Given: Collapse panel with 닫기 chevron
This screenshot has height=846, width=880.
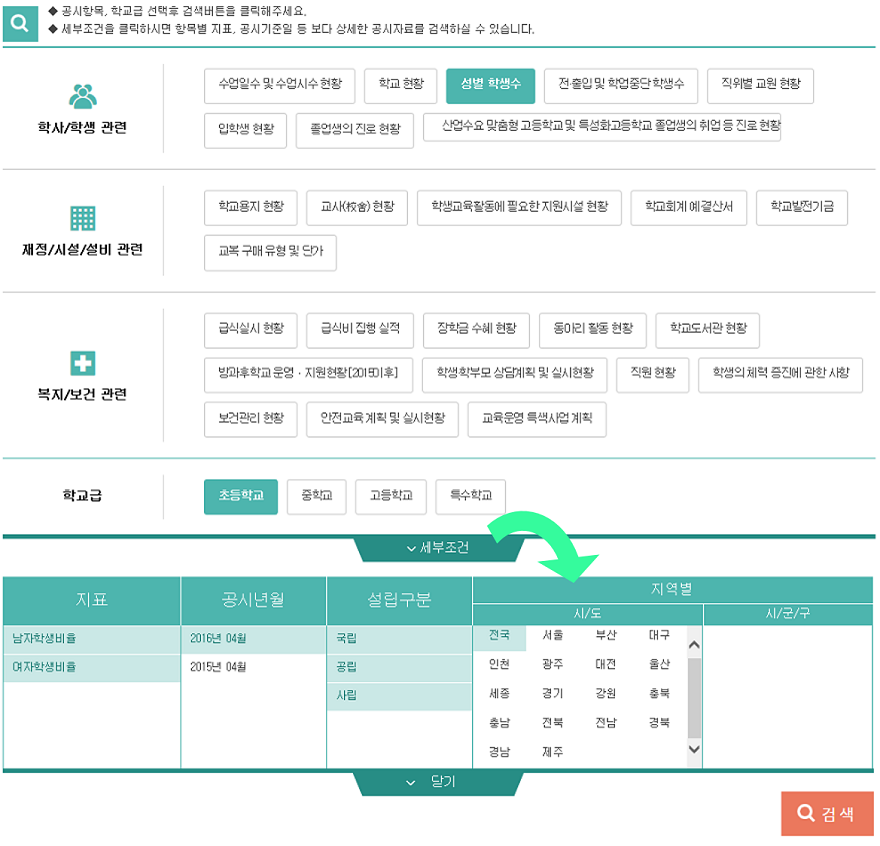Looking at the screenshot, I should click(x=438, y=782).
